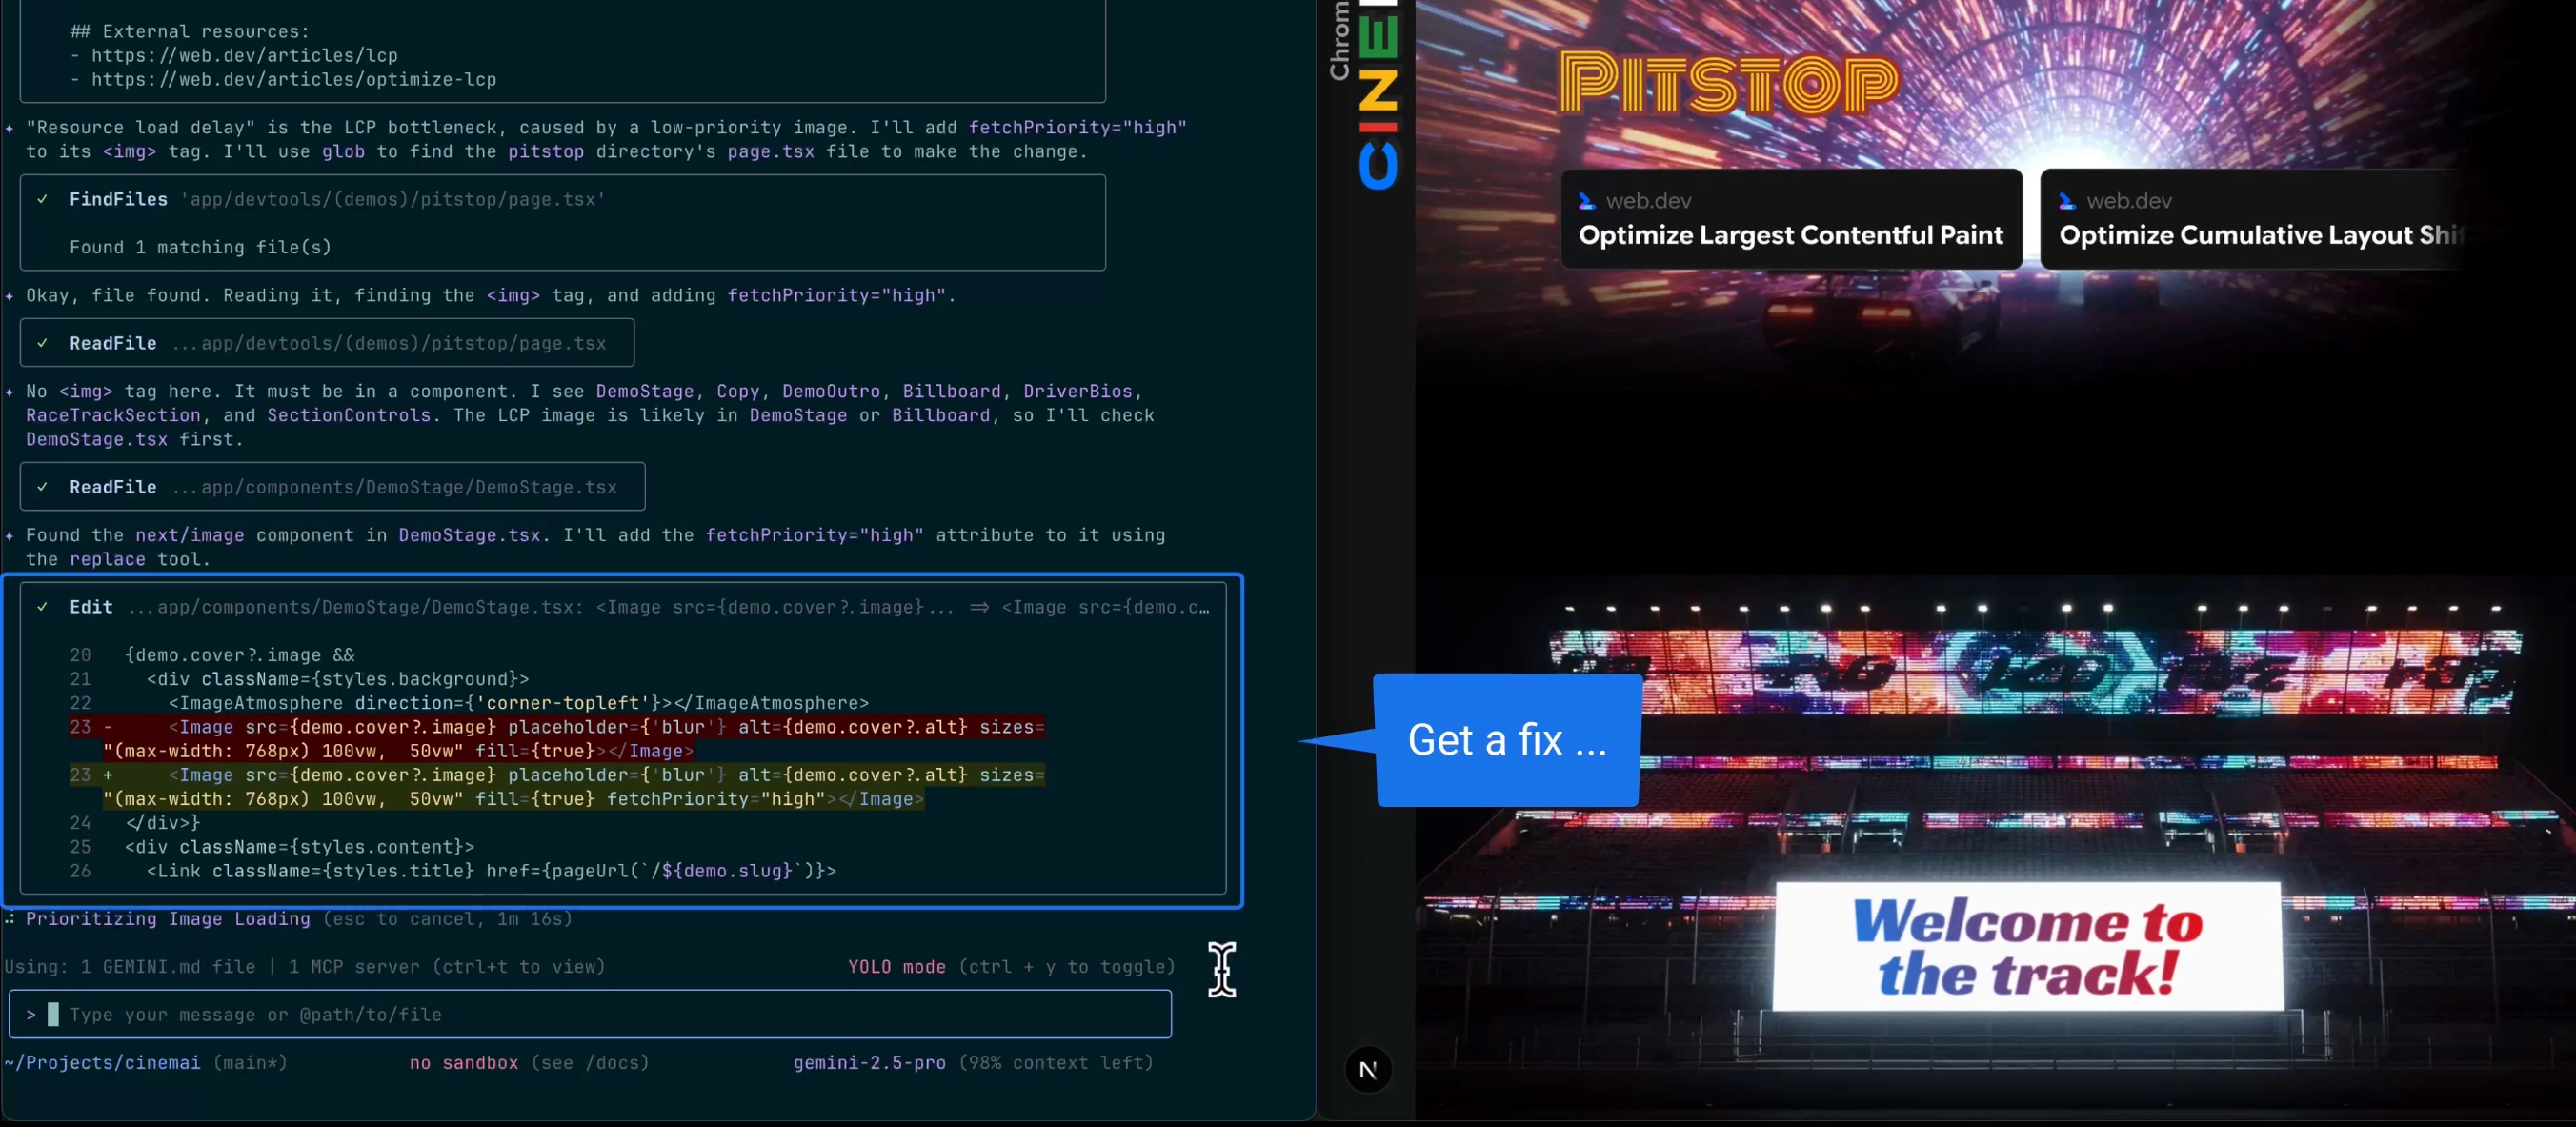Click the spinner beside Prioritizing Image Loading
The height and width of the screenshot is (1127, 2576).
pos(8,919)
